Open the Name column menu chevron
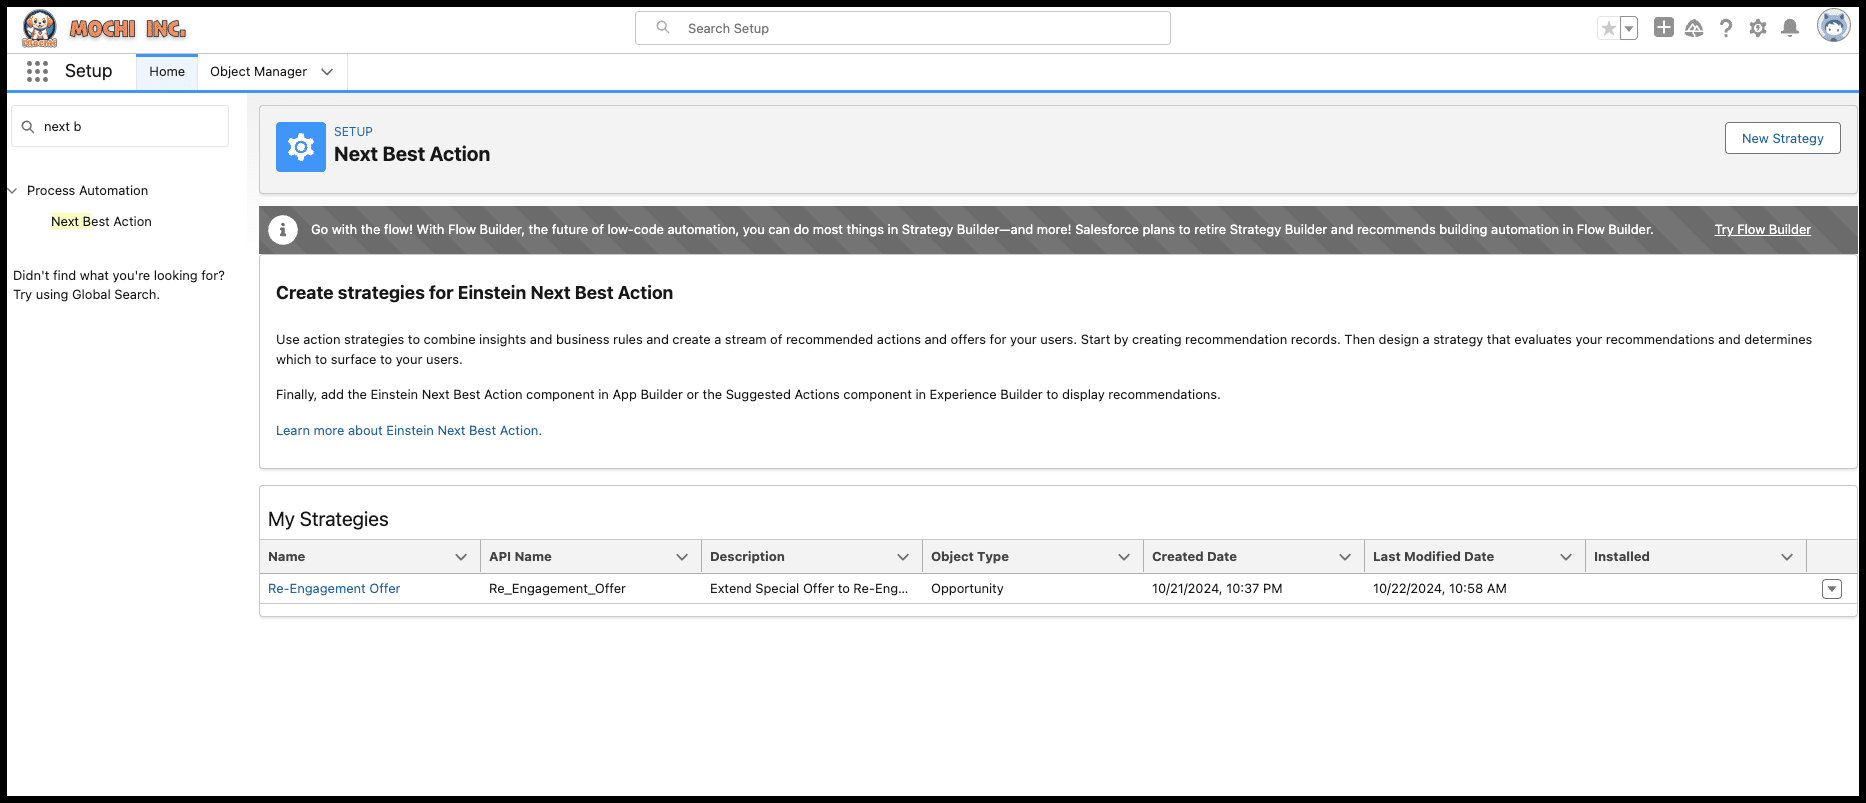Image resolution: width=1866 pixels, height=803 pixels. [x=461, y=557]
